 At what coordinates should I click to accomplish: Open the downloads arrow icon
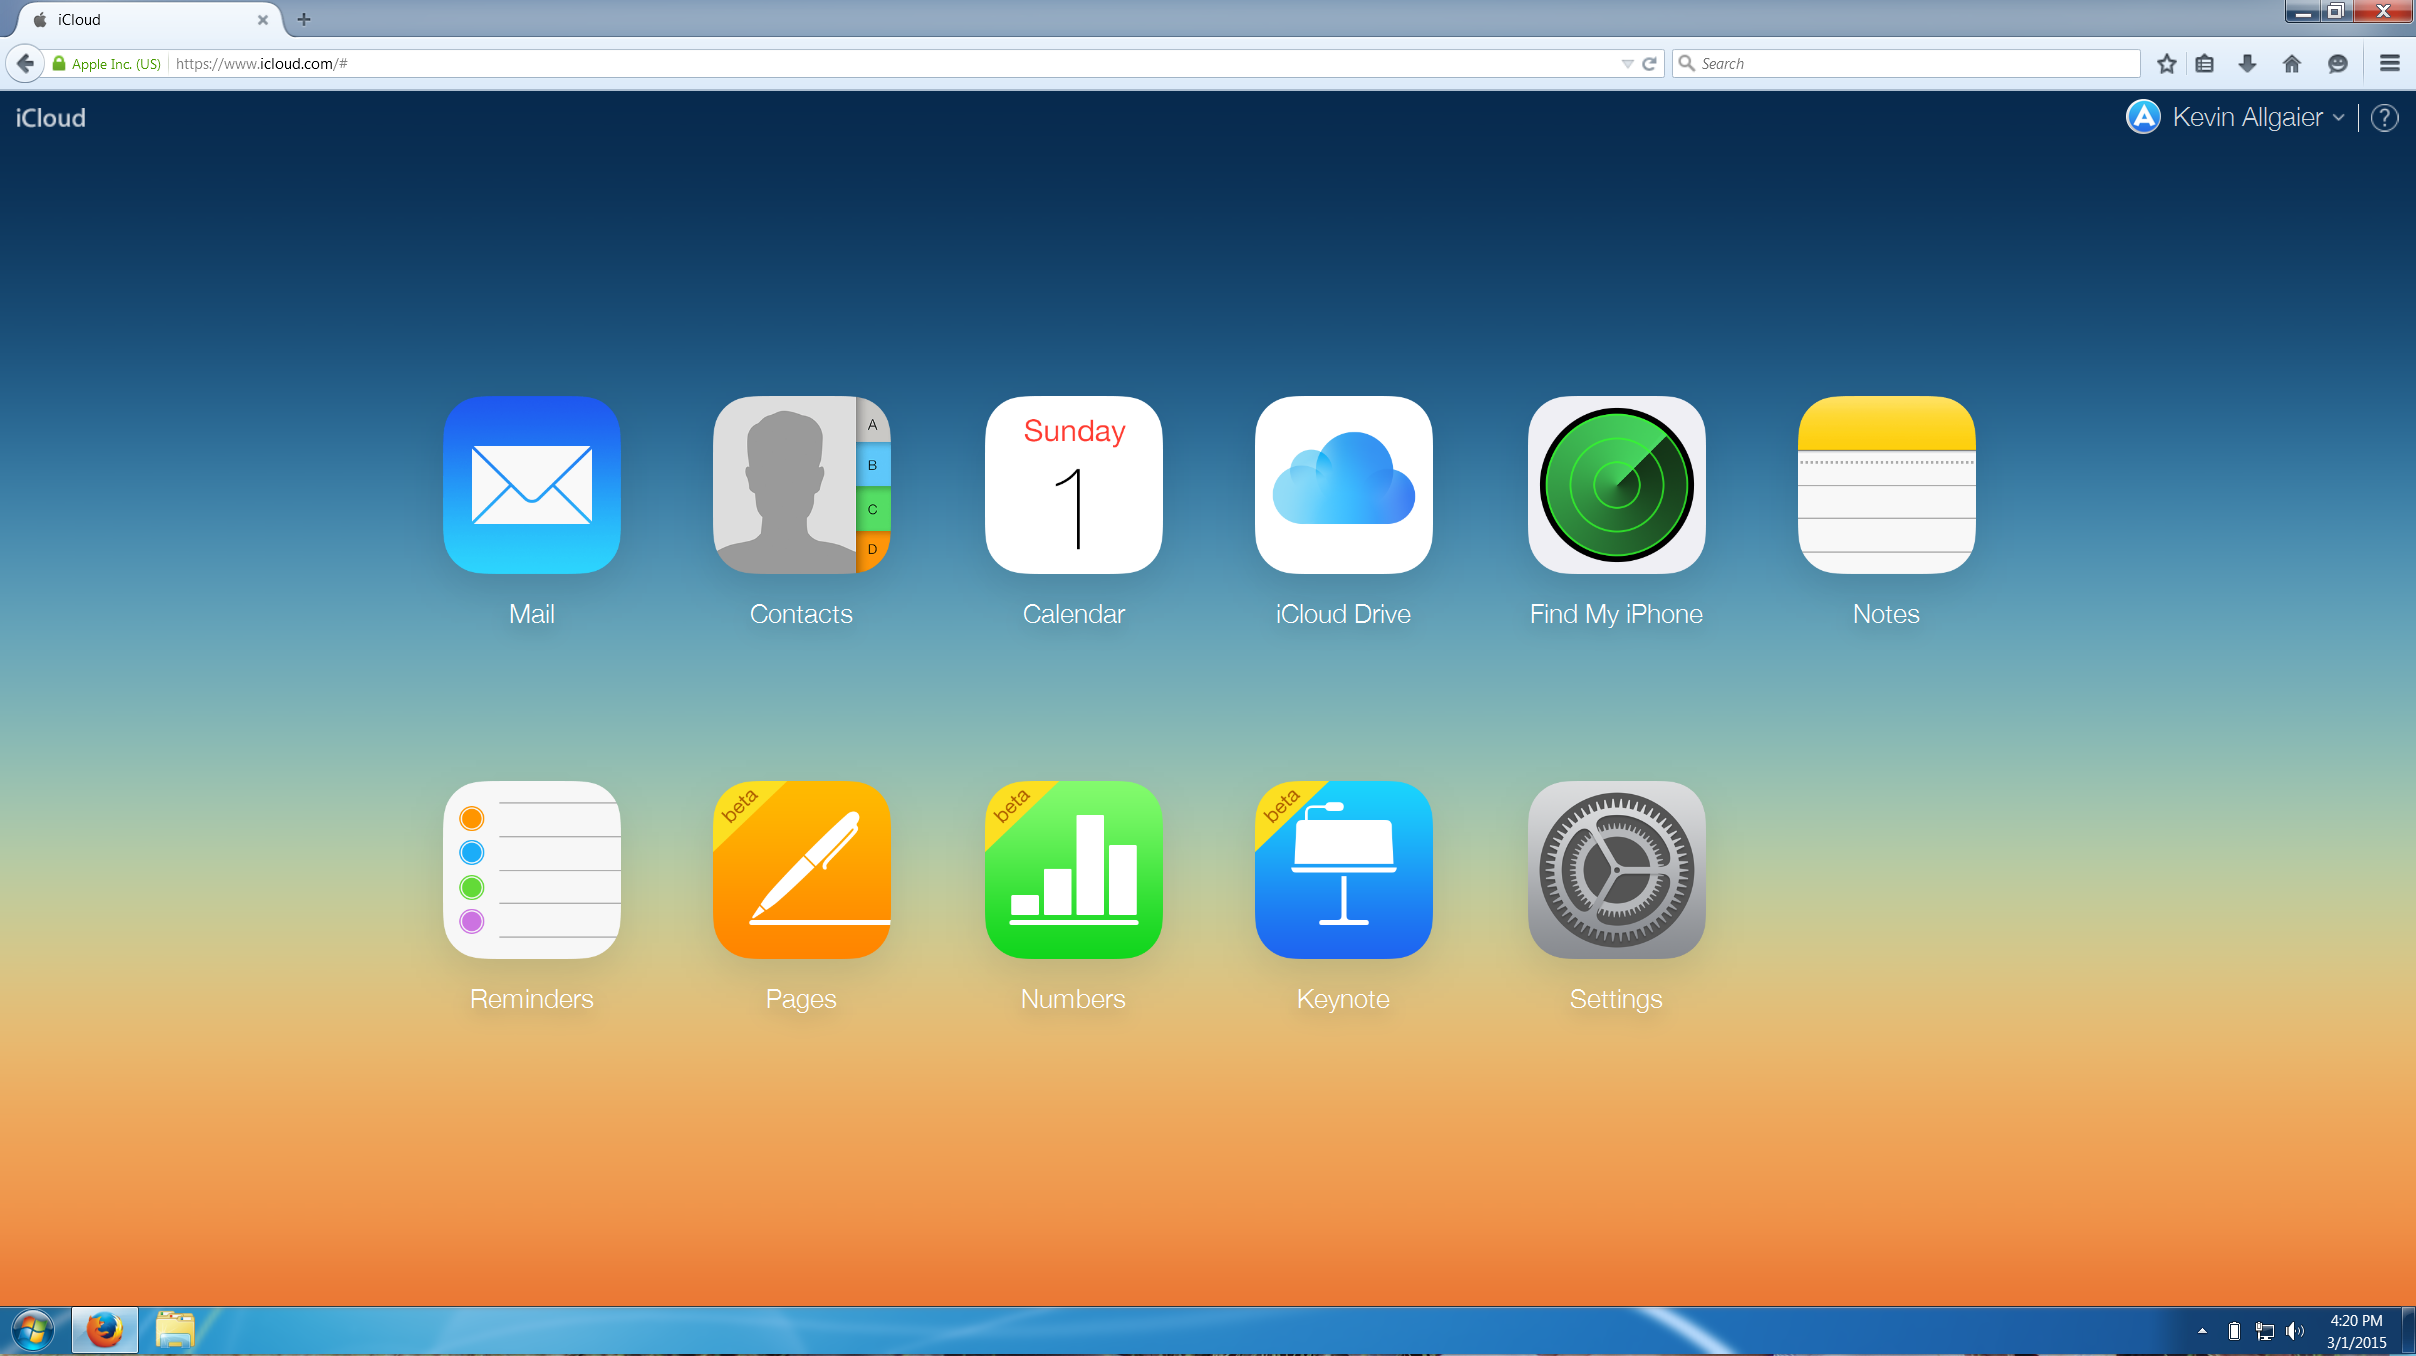2248,63
